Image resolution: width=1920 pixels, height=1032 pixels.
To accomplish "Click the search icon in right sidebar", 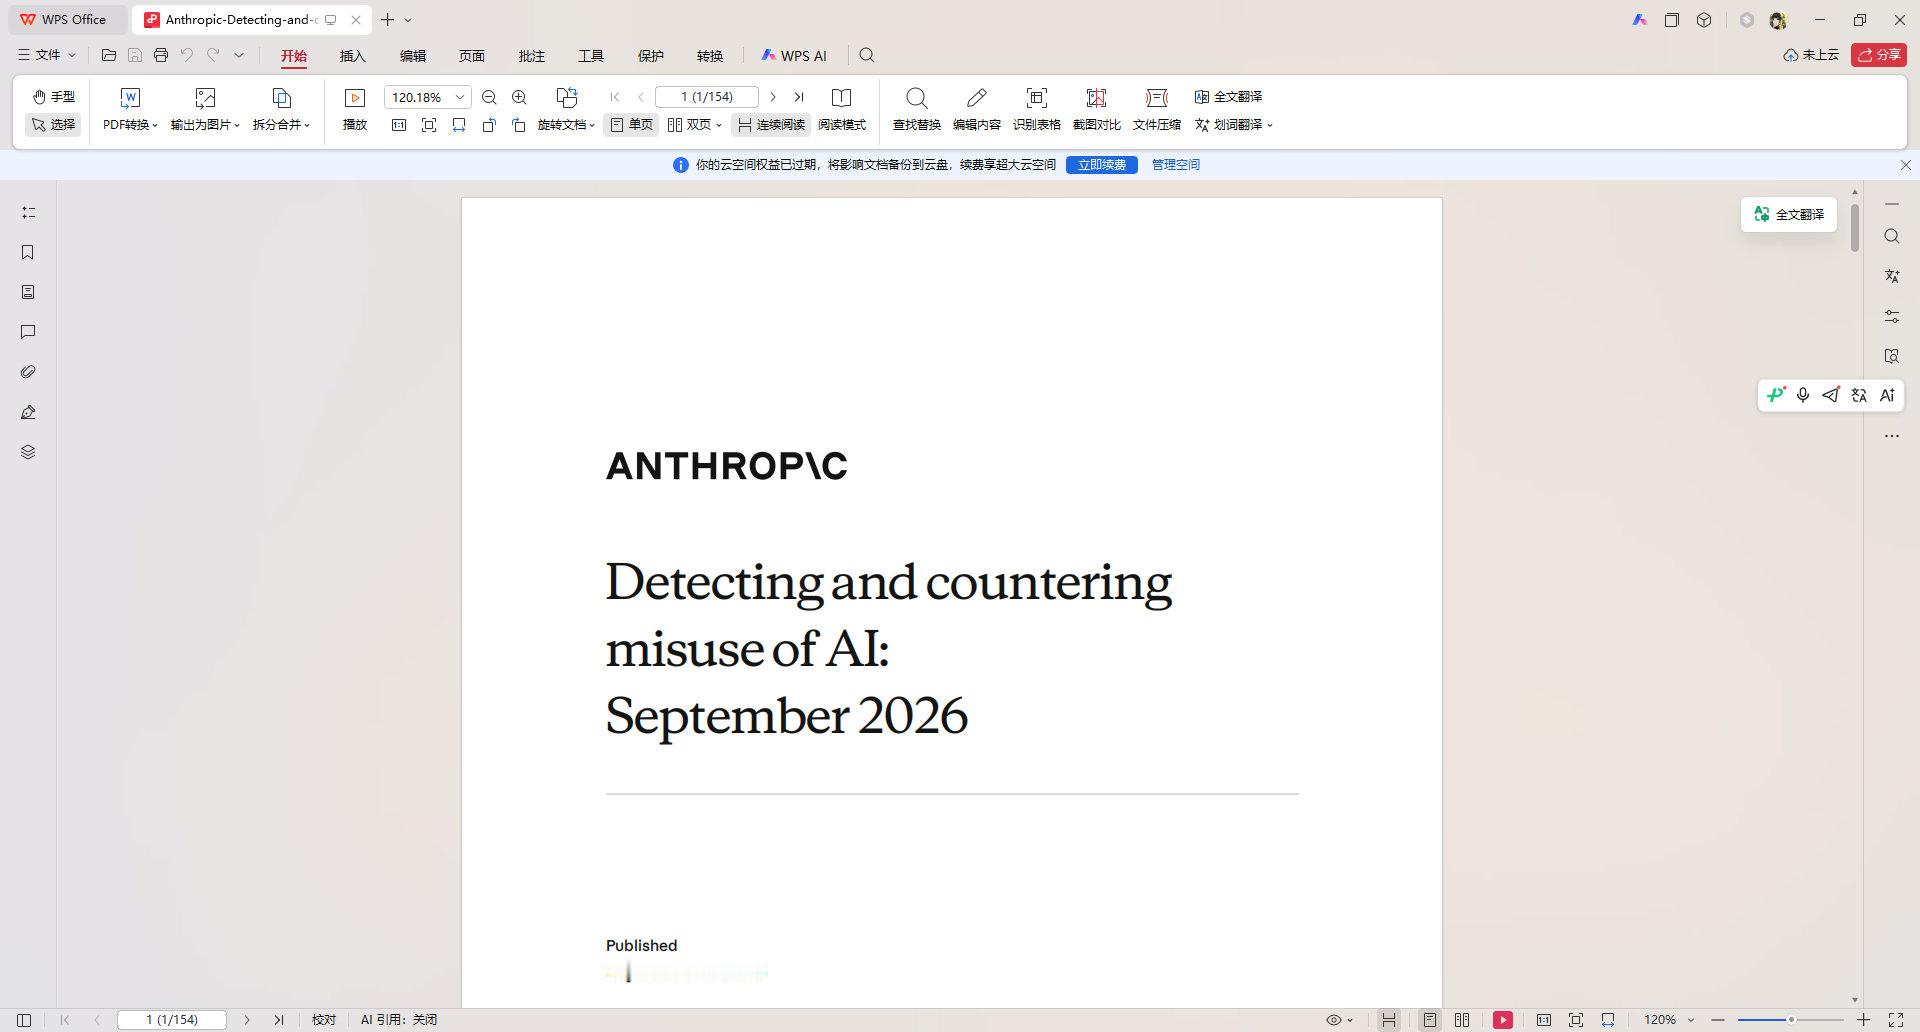I will [1892, 236].
